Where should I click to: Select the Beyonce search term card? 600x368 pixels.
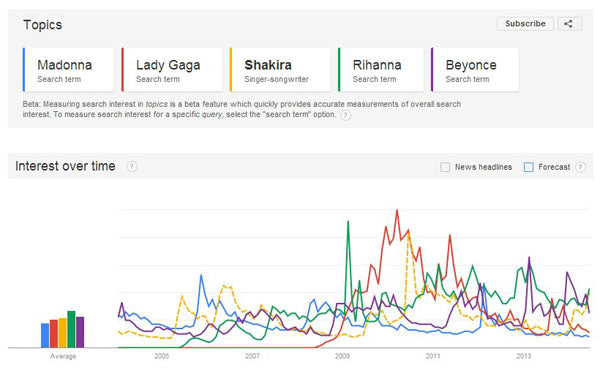click(474, 70)
